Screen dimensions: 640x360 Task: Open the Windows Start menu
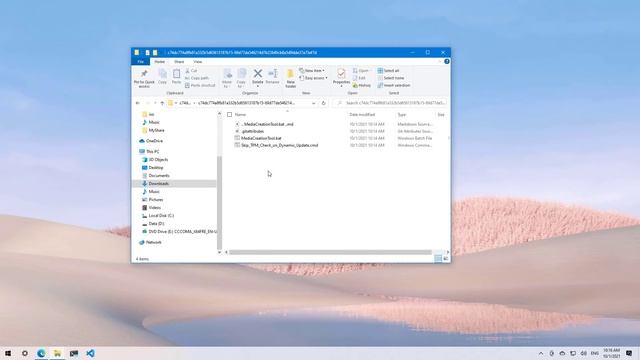(8, 353)
